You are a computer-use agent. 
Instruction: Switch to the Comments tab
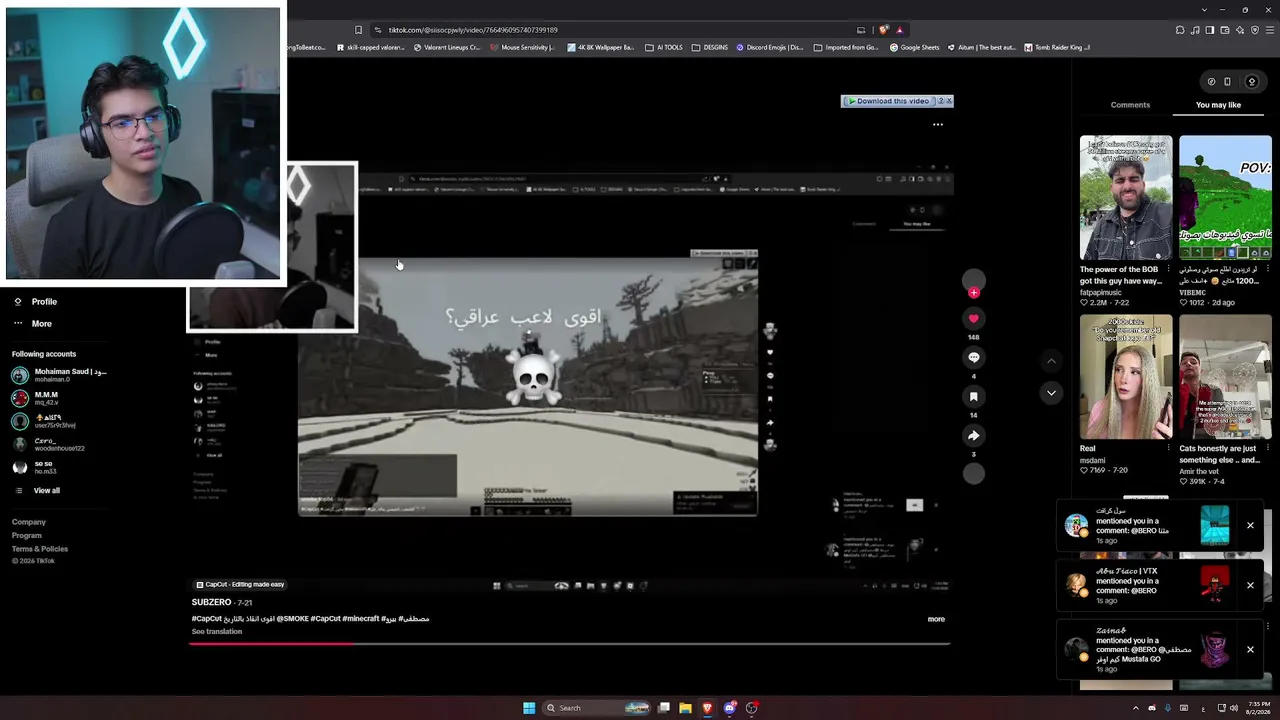(1130, 105)
